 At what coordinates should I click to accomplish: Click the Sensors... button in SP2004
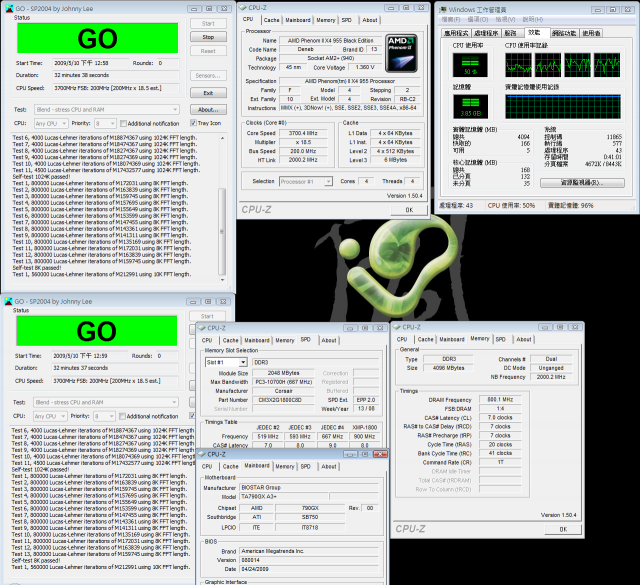(x=208, y=76)
